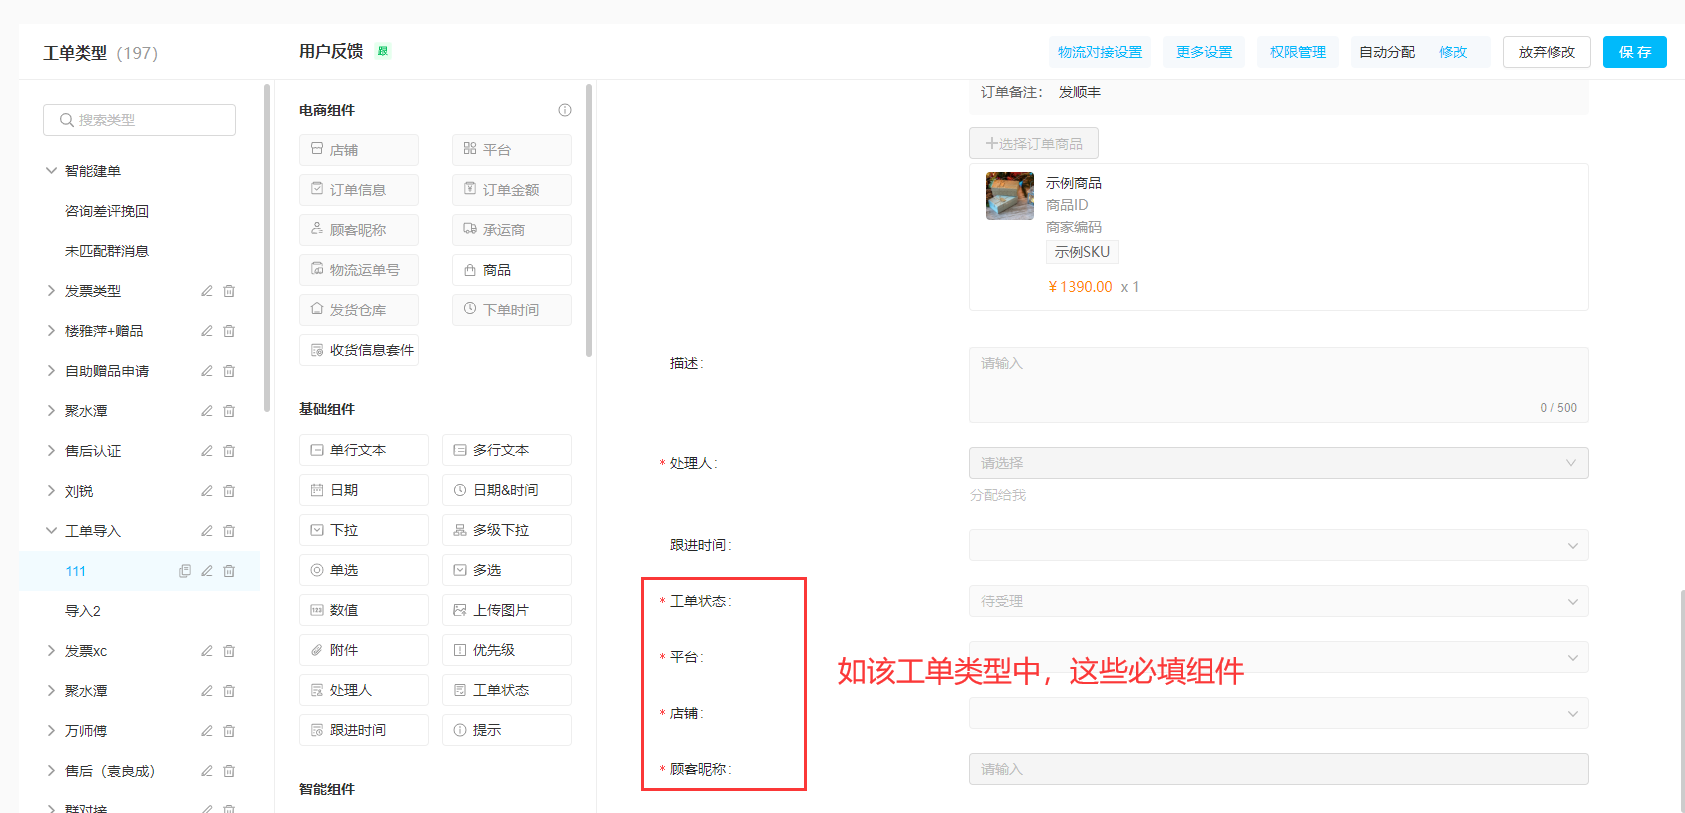Click green badge icon beside 用户反馈
The height and width of the screenshot is (813, 1685).
click(x=382, y=51)
